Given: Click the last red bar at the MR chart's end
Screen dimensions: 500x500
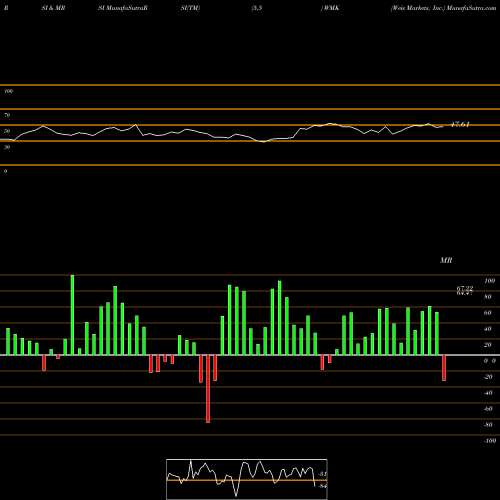Looking at the screenshot, I should tap(444, 368).
